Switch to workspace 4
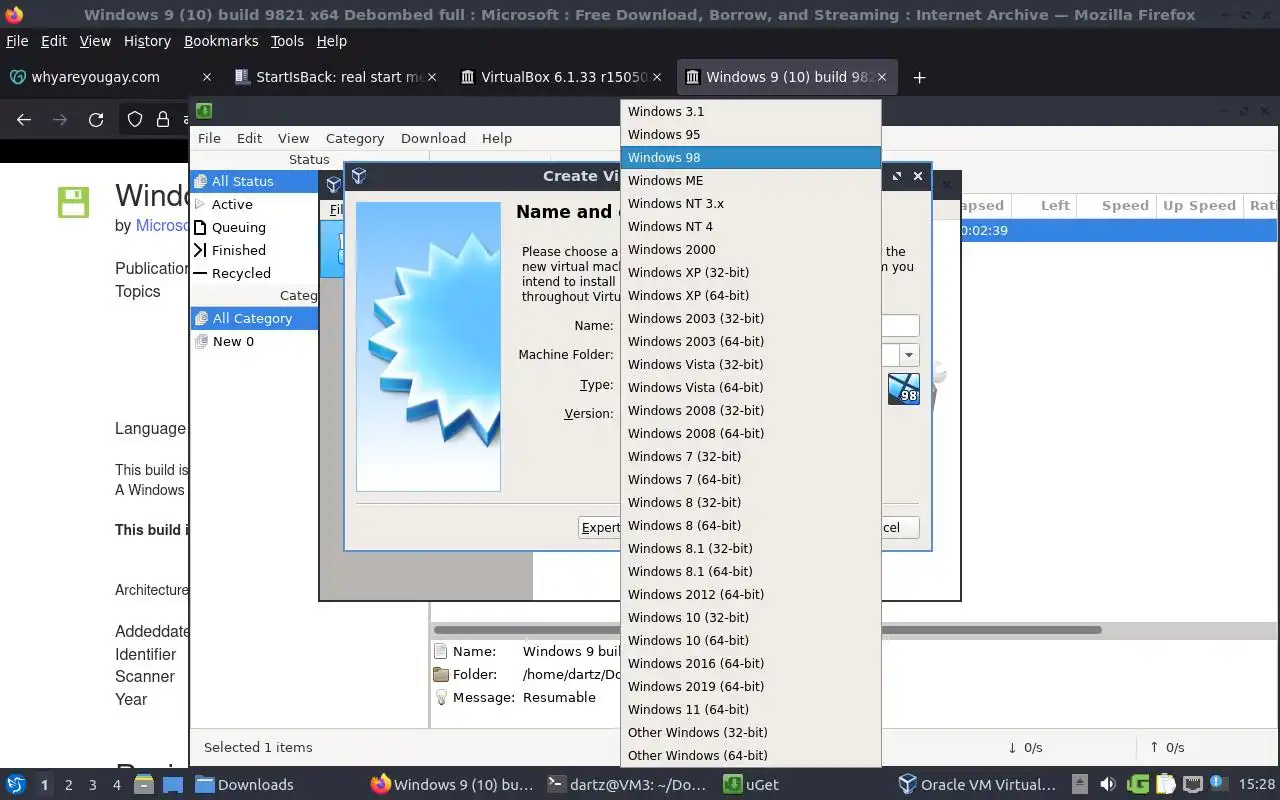 116,785
